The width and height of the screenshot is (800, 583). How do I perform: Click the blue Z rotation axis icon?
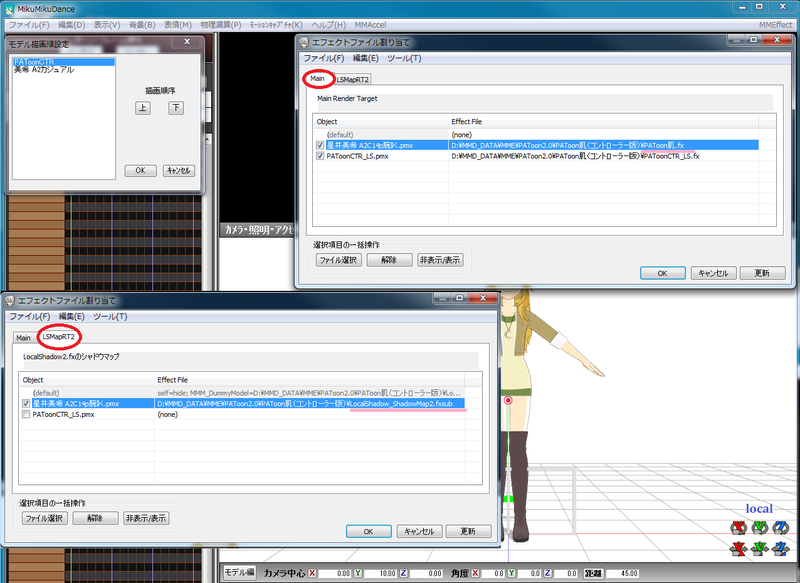click(x=781, y=527)
